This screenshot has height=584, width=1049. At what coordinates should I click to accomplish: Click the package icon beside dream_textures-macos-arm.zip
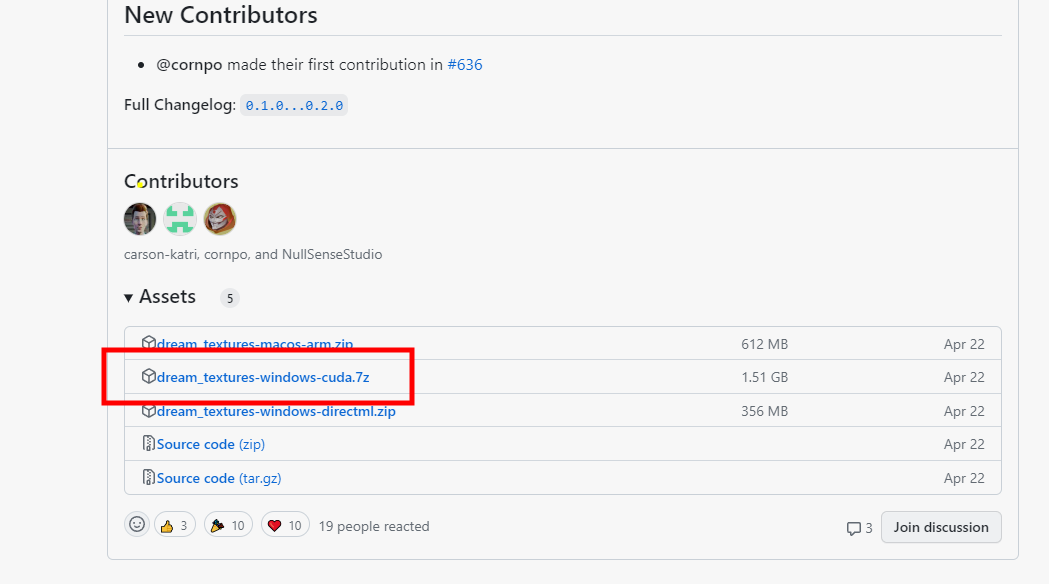[x=149, y=343]
